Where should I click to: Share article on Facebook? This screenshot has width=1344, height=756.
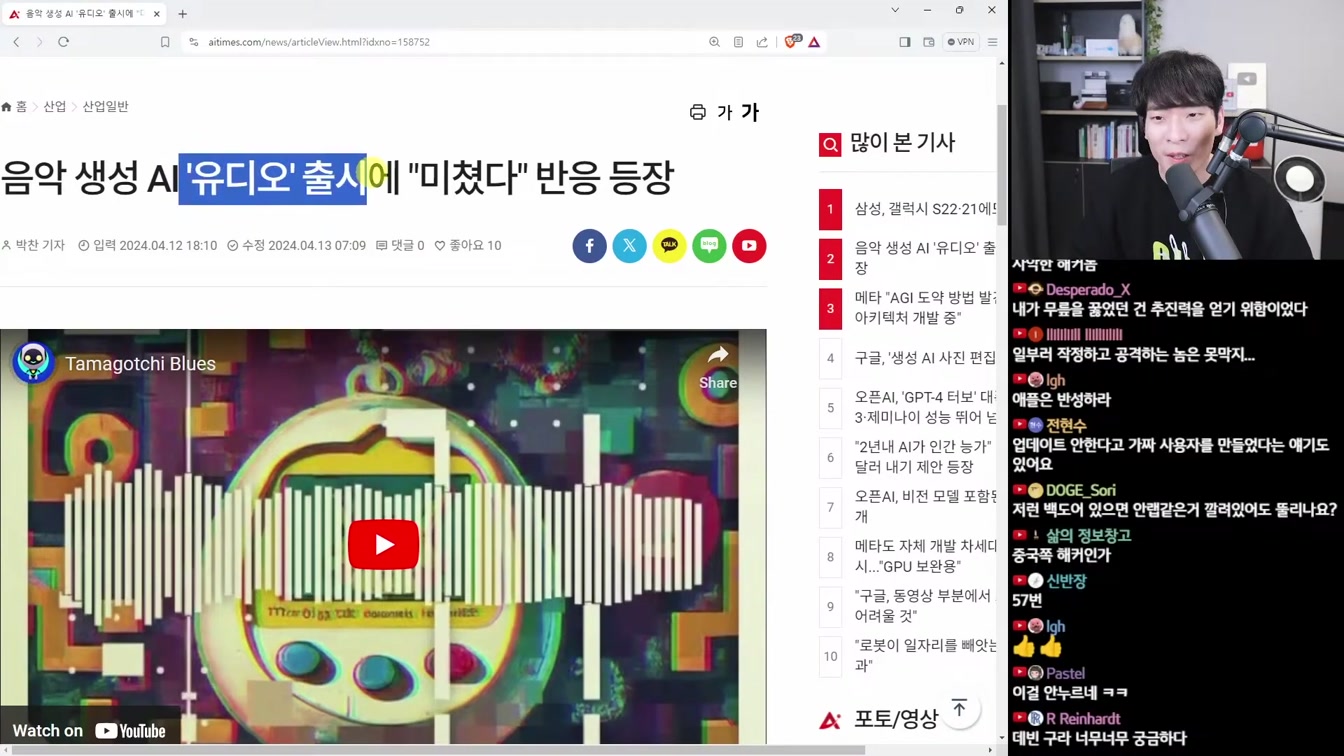tap(590, 246)
